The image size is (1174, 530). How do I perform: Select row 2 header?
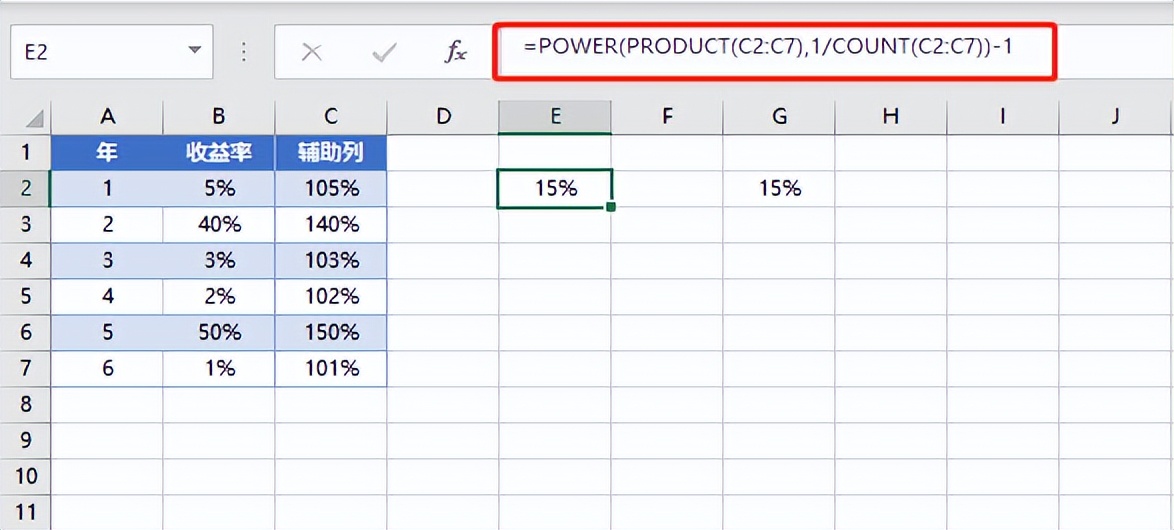point(25,189)
